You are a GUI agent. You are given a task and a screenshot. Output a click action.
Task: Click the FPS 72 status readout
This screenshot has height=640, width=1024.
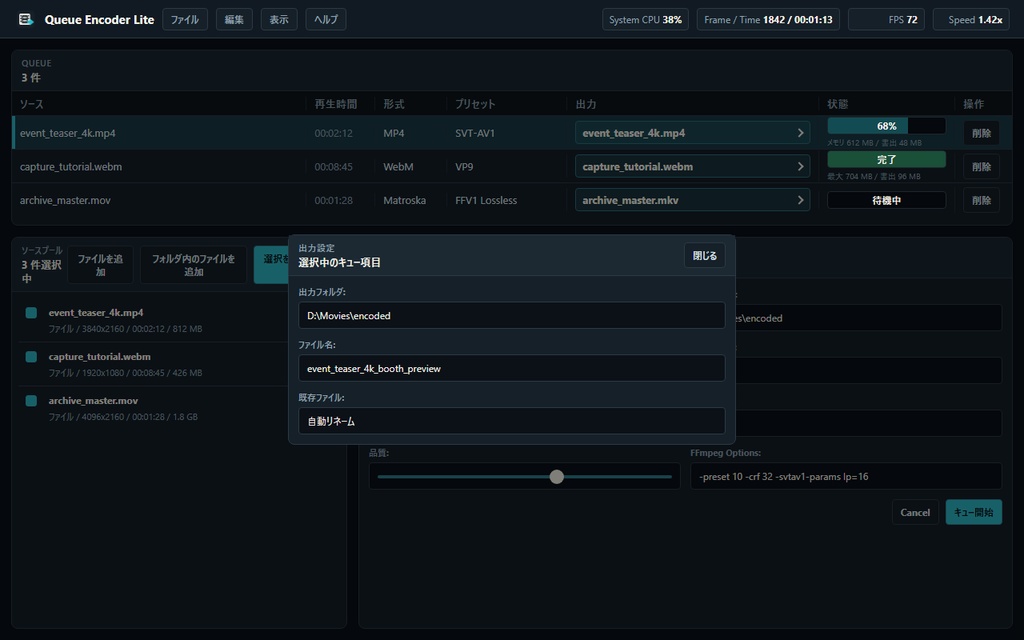(886, 20)
